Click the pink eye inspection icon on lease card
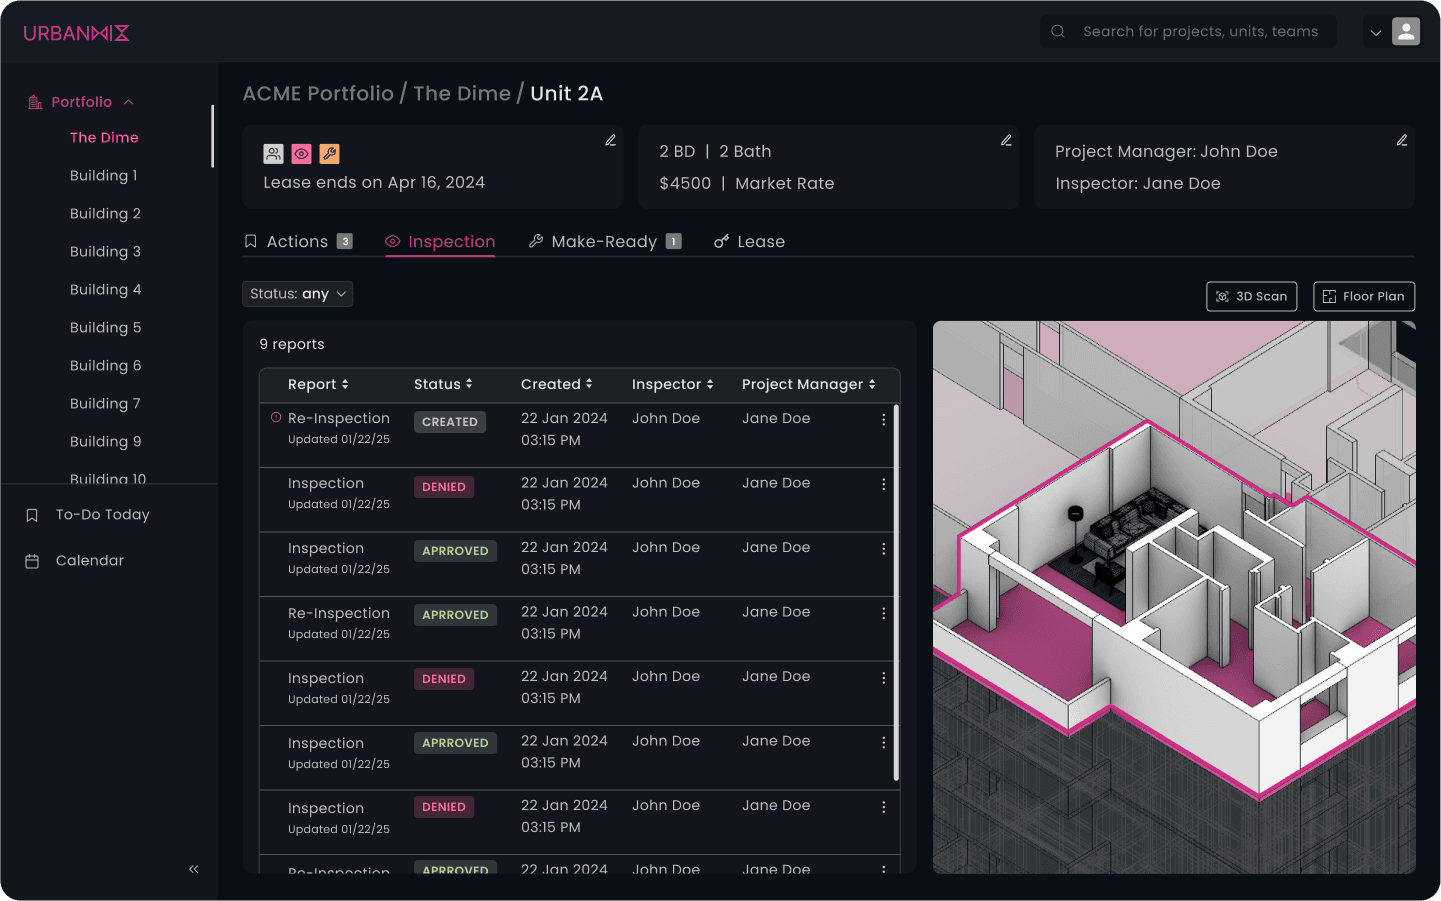 tap(301, 154)
